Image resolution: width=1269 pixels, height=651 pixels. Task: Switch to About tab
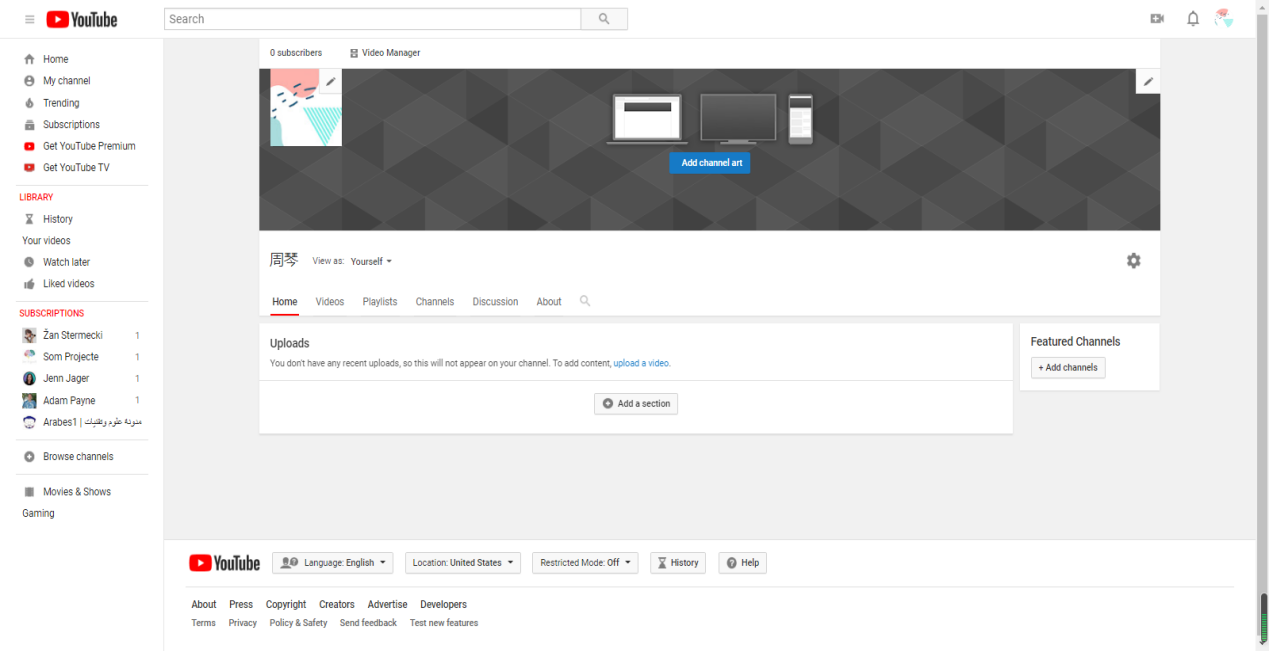[549, 302]
